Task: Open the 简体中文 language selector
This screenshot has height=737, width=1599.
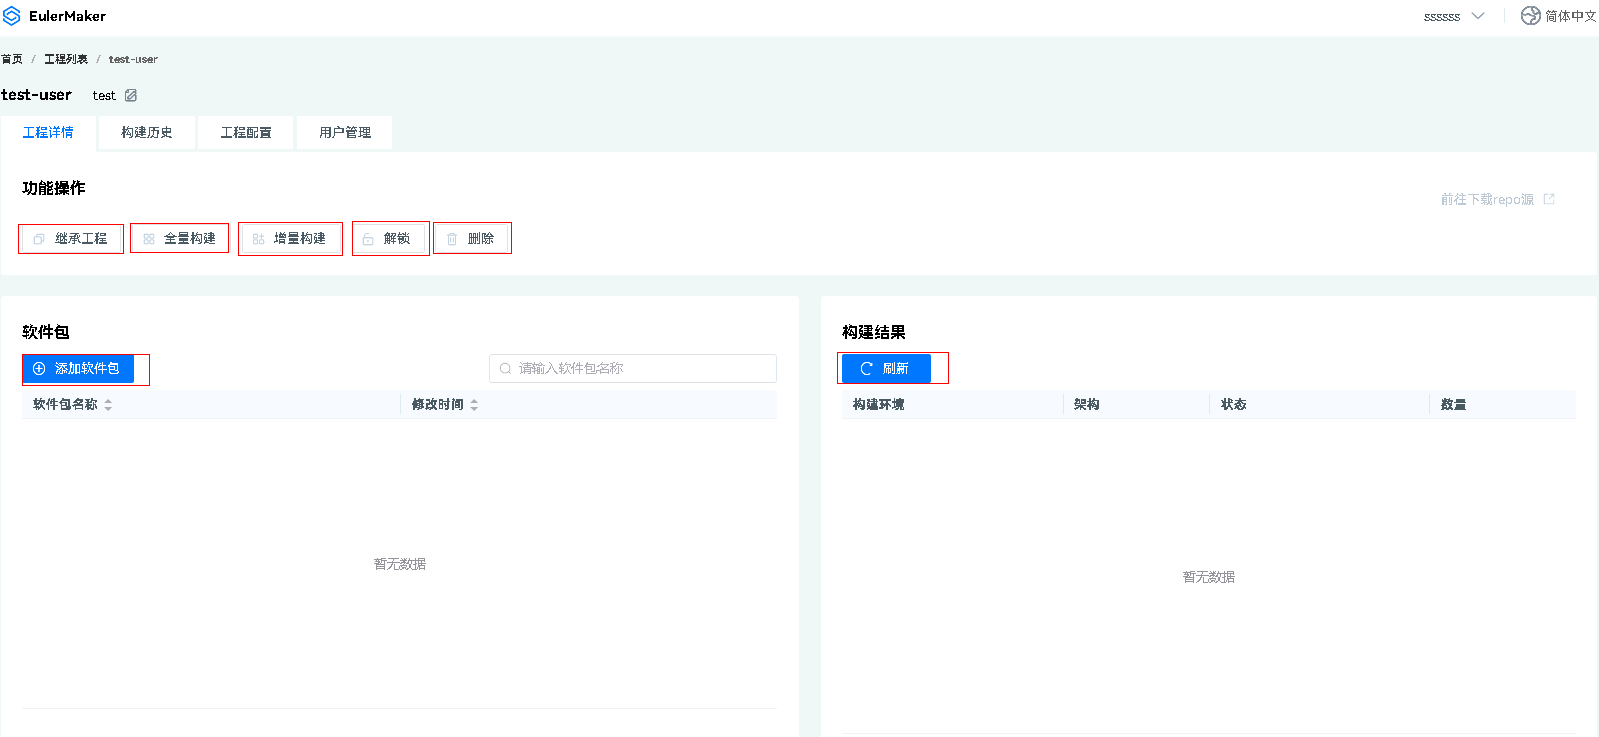Action: pyautogui.click(x=1570, y=16)
